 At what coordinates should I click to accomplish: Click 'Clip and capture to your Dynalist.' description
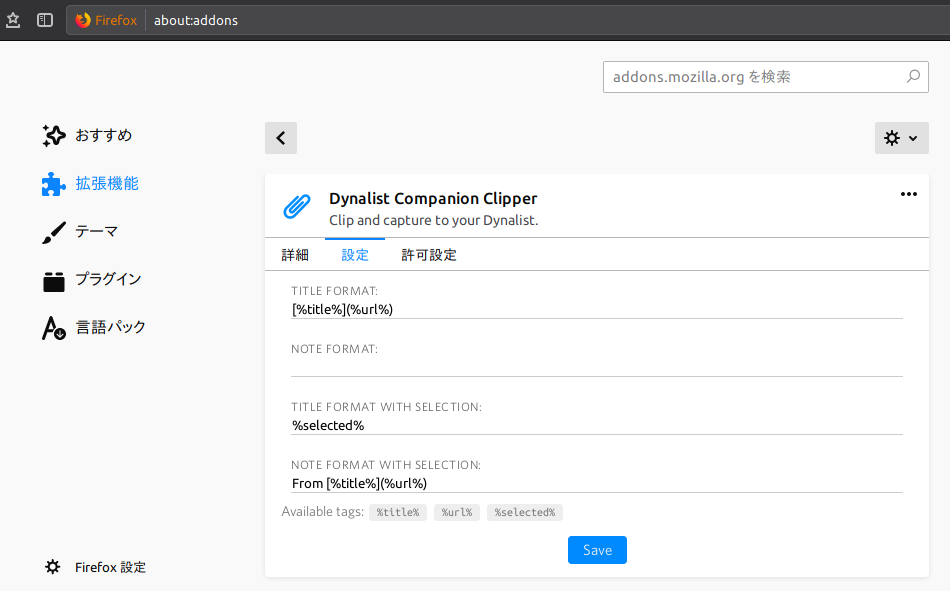coord(433,220)
